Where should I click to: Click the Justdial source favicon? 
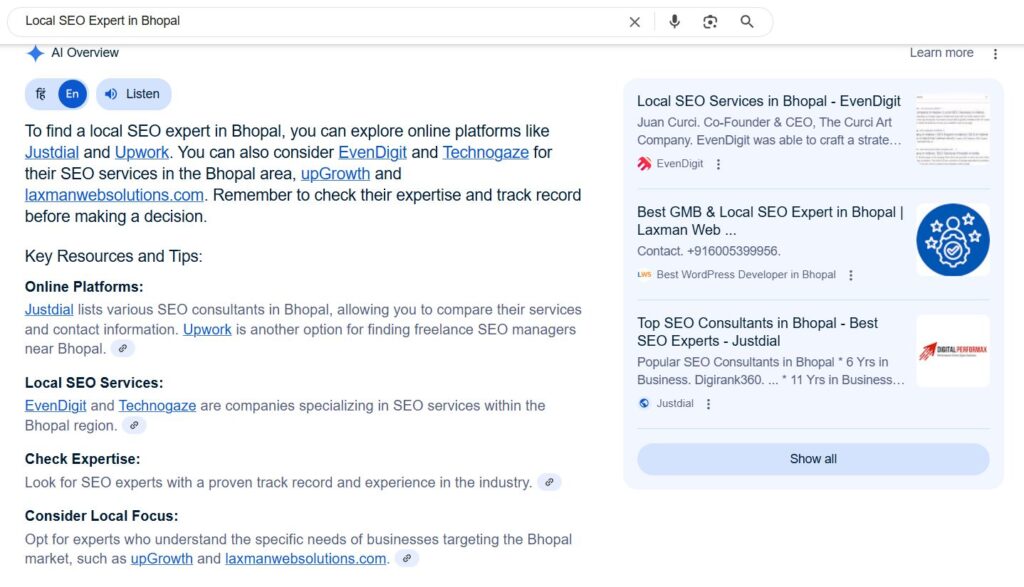tap(644, 404)
